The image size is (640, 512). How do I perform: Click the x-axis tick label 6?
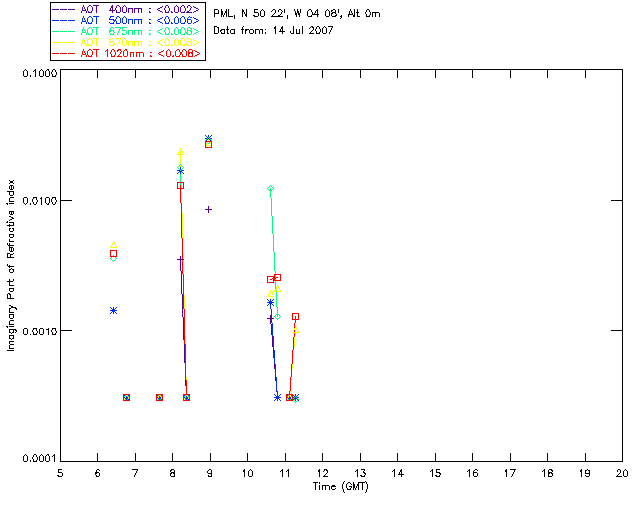(x=98, y=473)
